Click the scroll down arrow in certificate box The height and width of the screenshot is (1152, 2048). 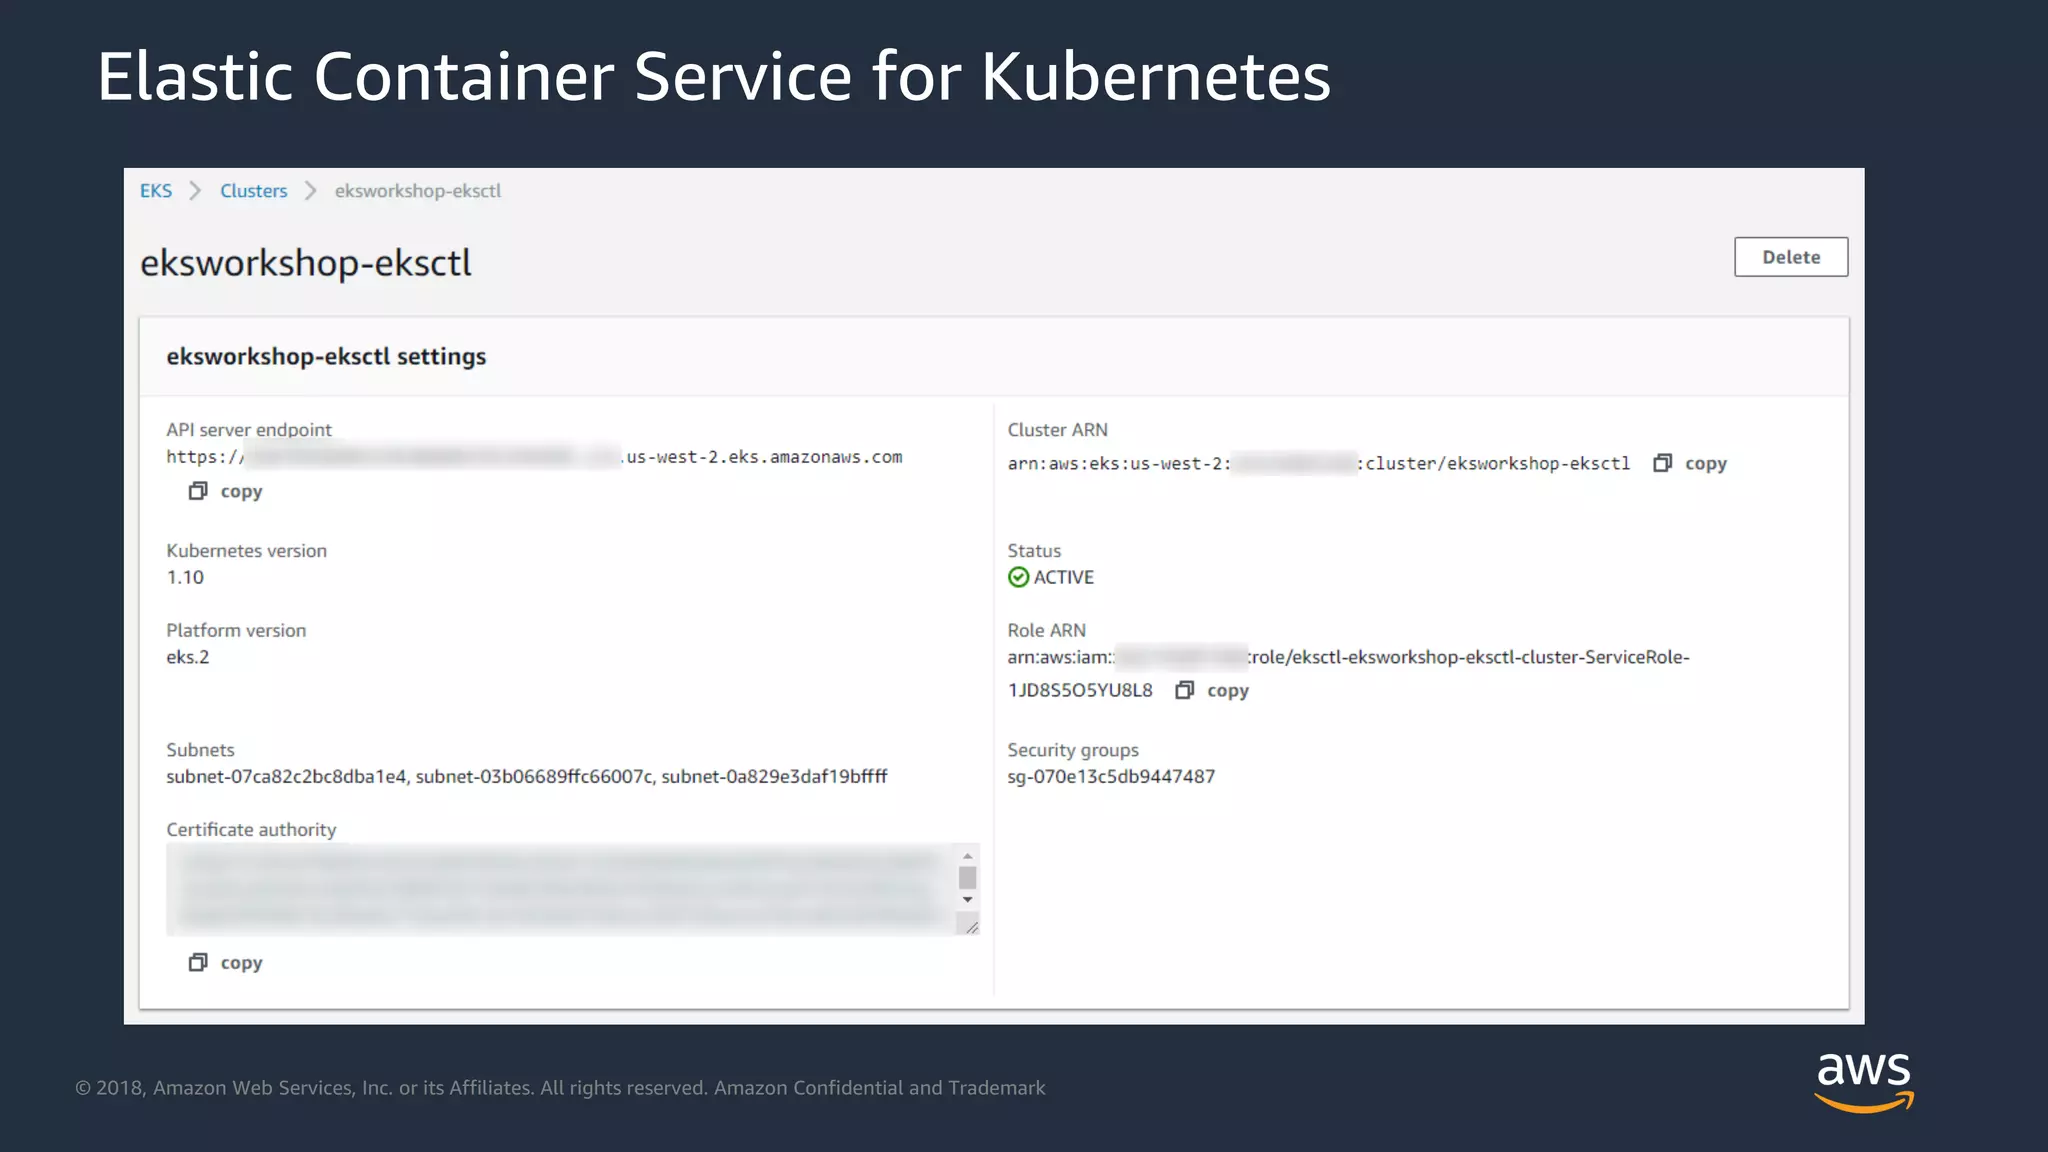pos(967,899)
